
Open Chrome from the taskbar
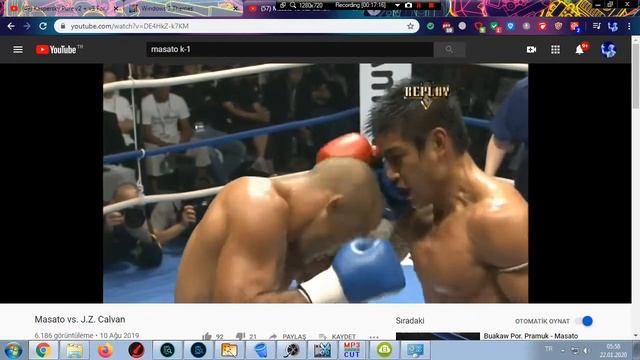(x=43, y=350)
